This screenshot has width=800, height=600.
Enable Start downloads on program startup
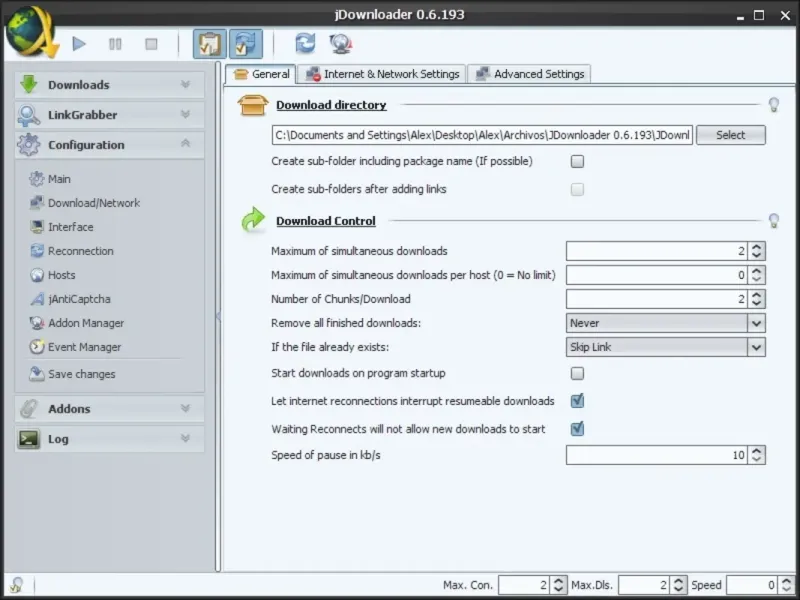577,373
